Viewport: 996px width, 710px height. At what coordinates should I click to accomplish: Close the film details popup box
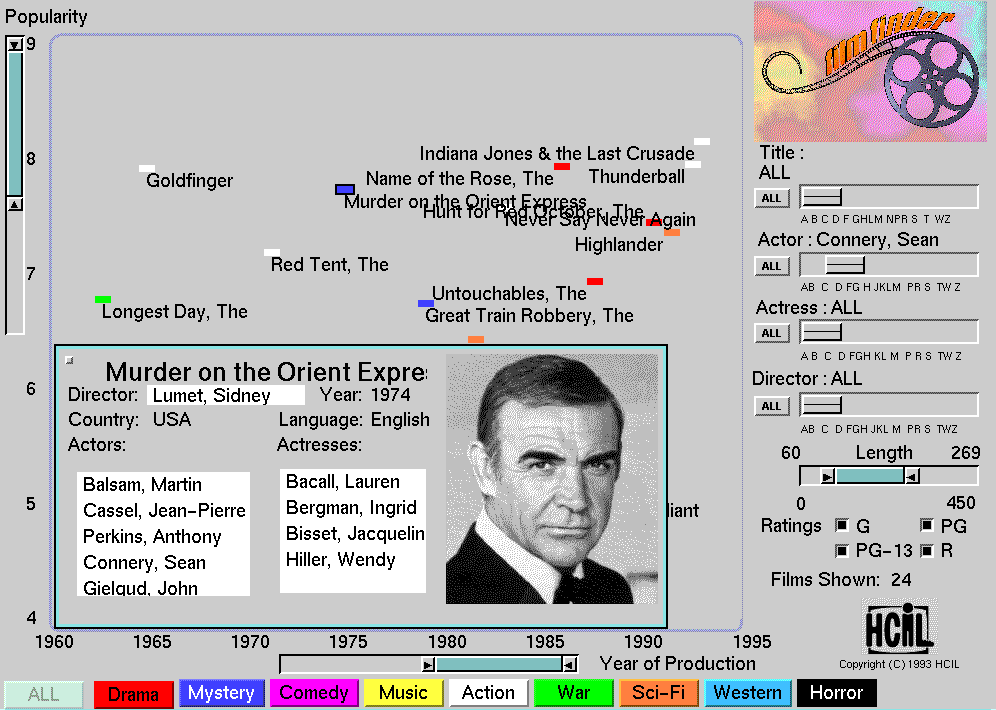coord(69,360)
